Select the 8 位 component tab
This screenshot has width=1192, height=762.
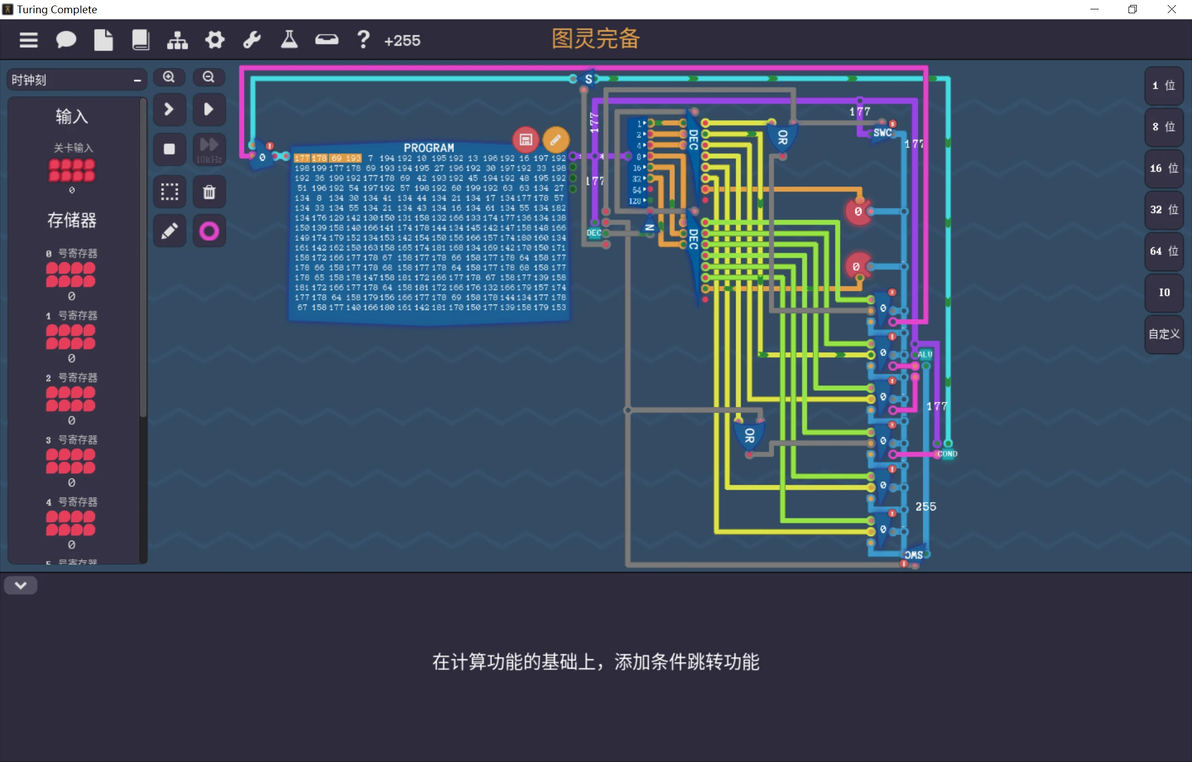1164,127
